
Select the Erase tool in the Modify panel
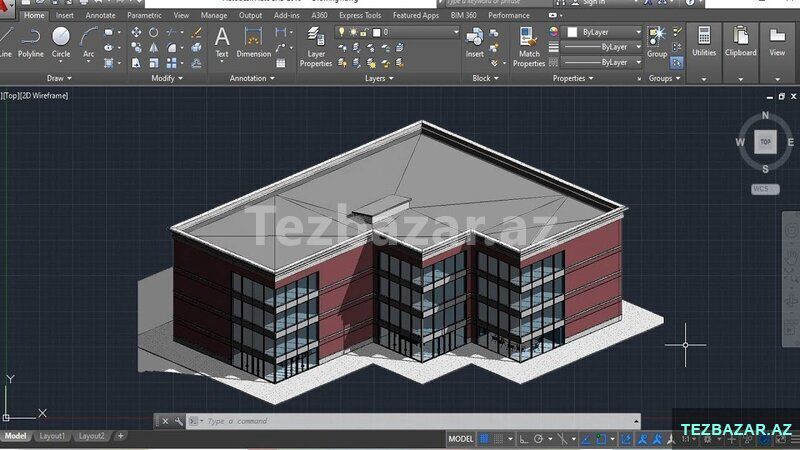[196, 33]
